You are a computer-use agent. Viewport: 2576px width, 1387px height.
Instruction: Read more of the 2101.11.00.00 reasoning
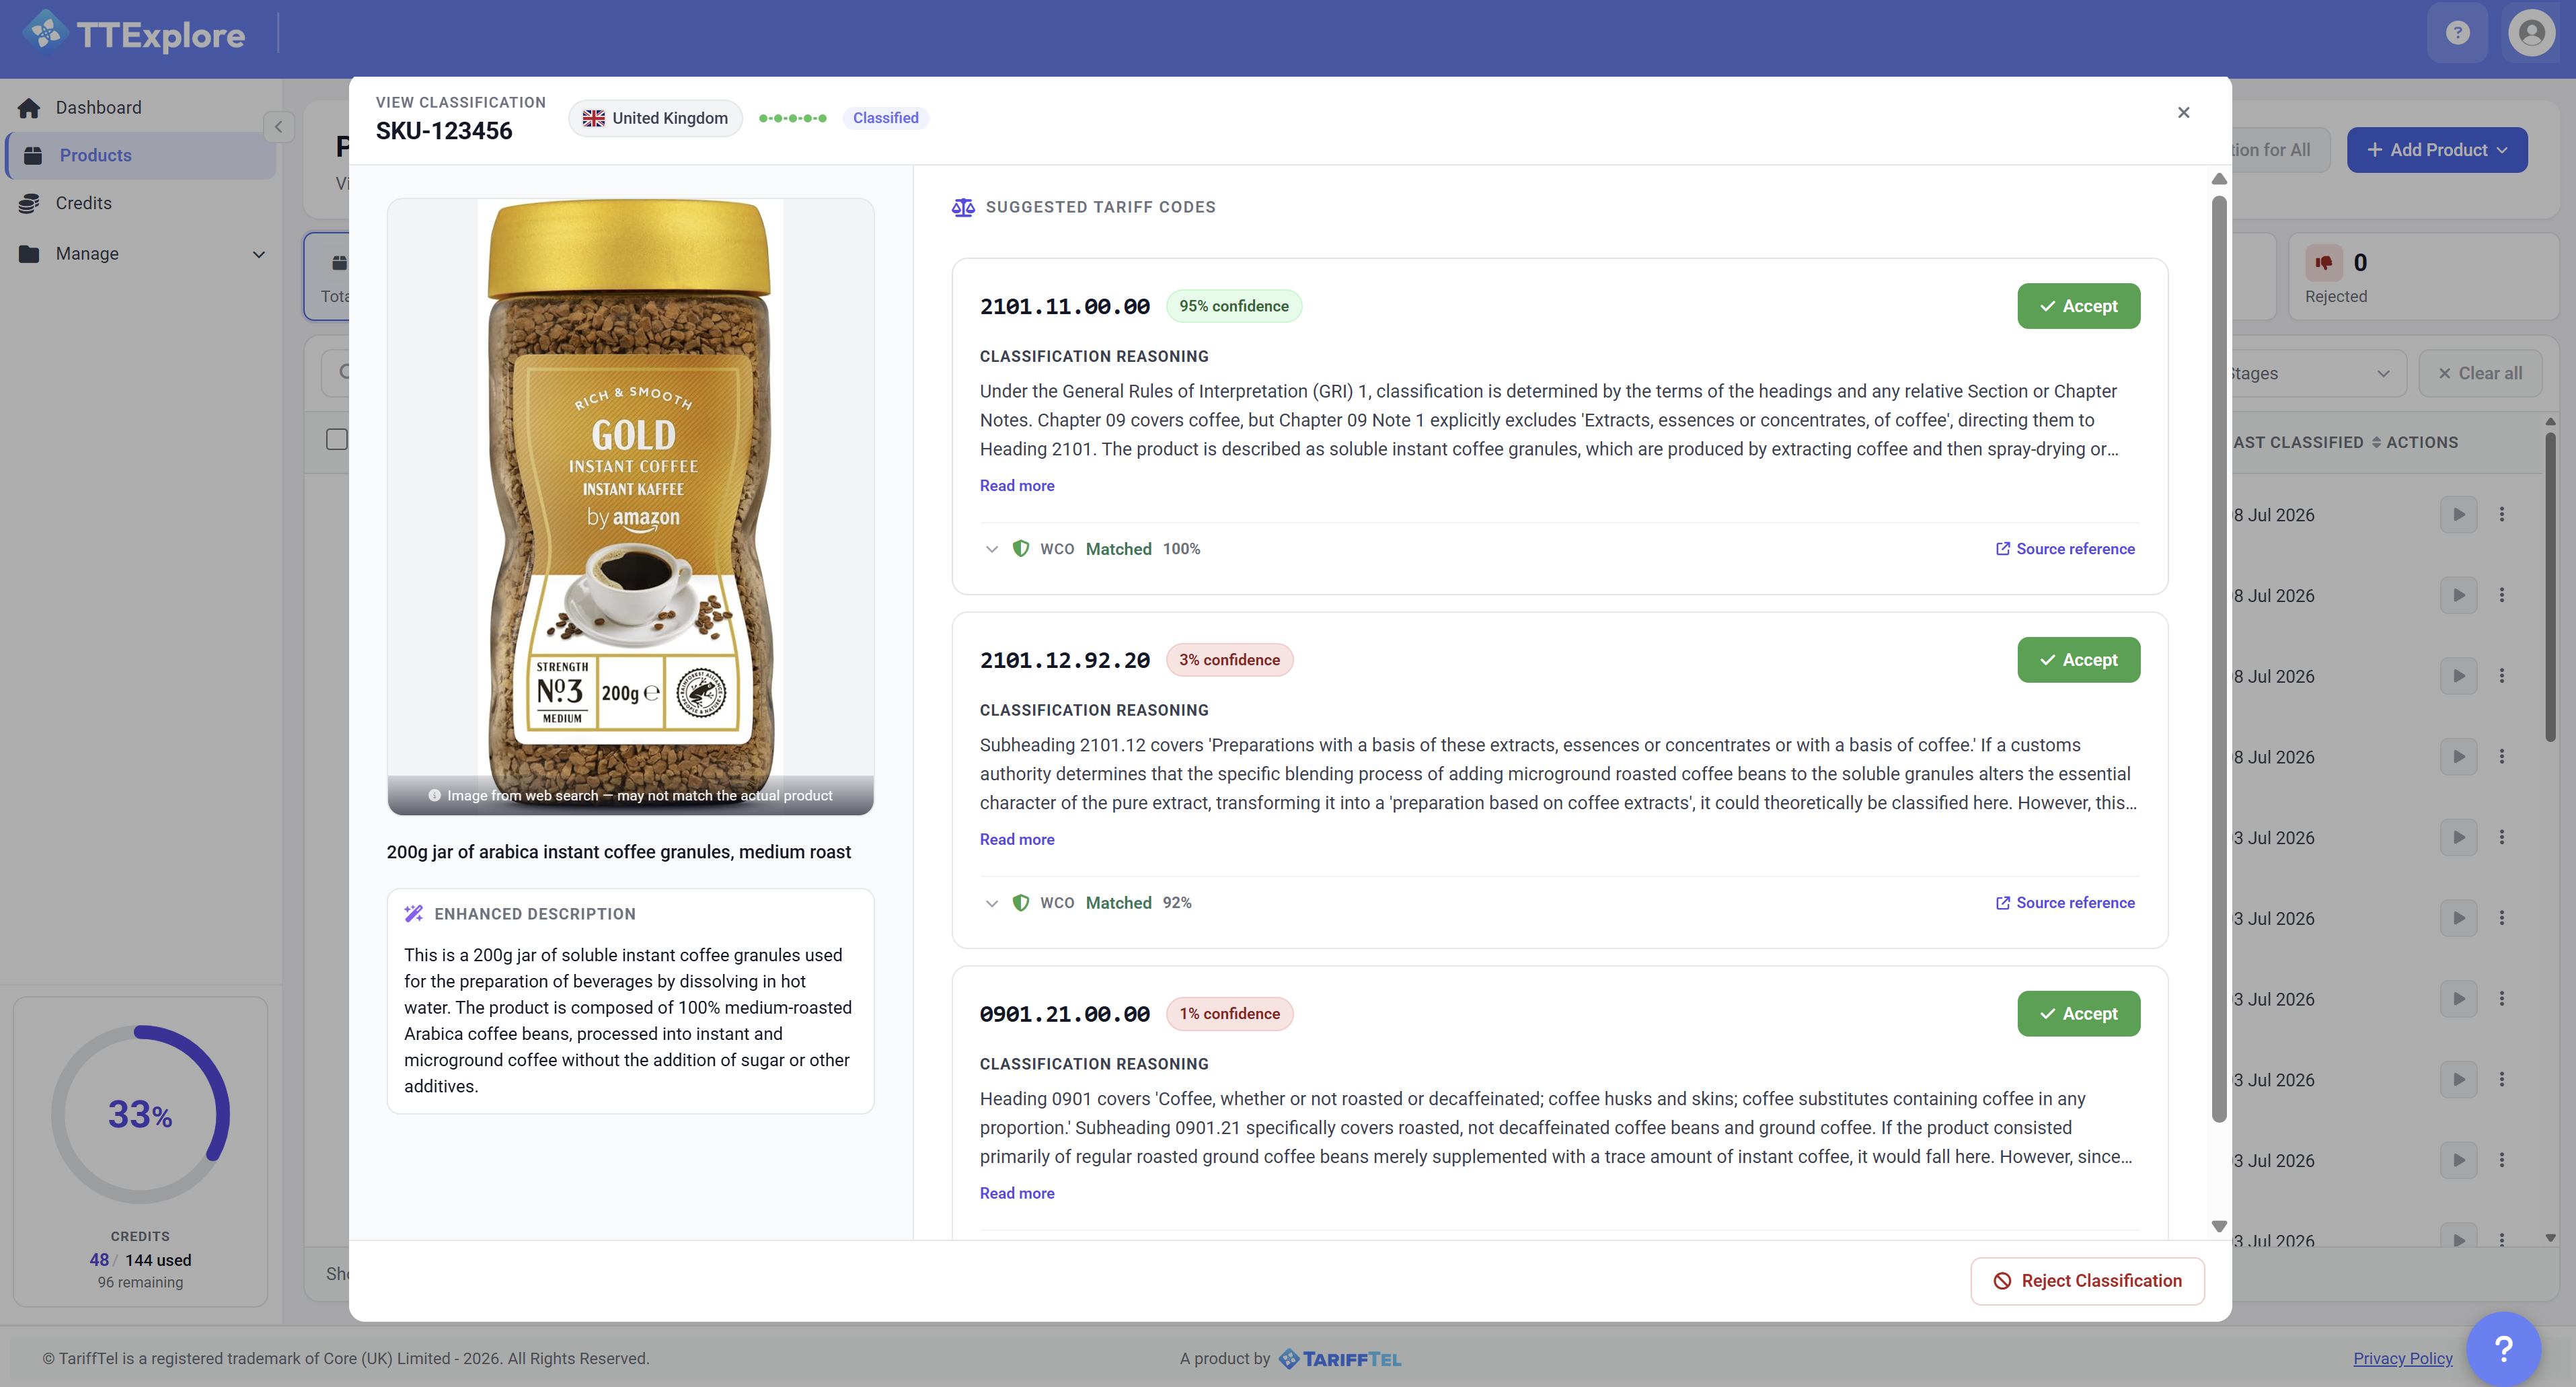point(1016,486)
